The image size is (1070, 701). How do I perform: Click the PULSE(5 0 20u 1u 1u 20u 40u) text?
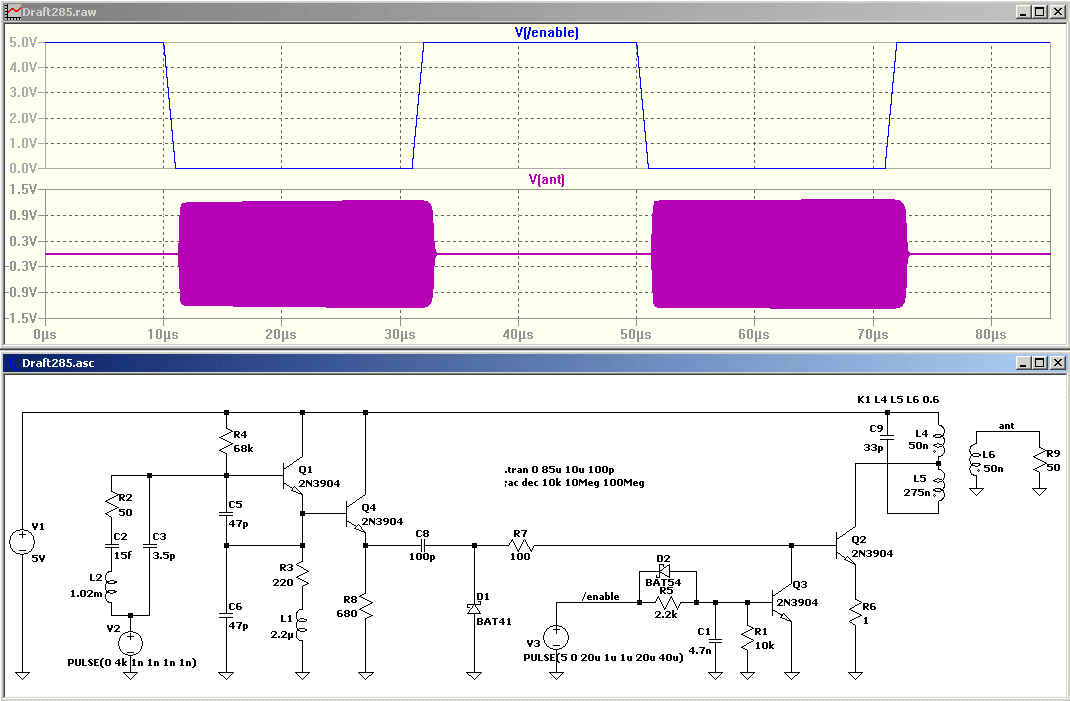(x=603, y=657)
